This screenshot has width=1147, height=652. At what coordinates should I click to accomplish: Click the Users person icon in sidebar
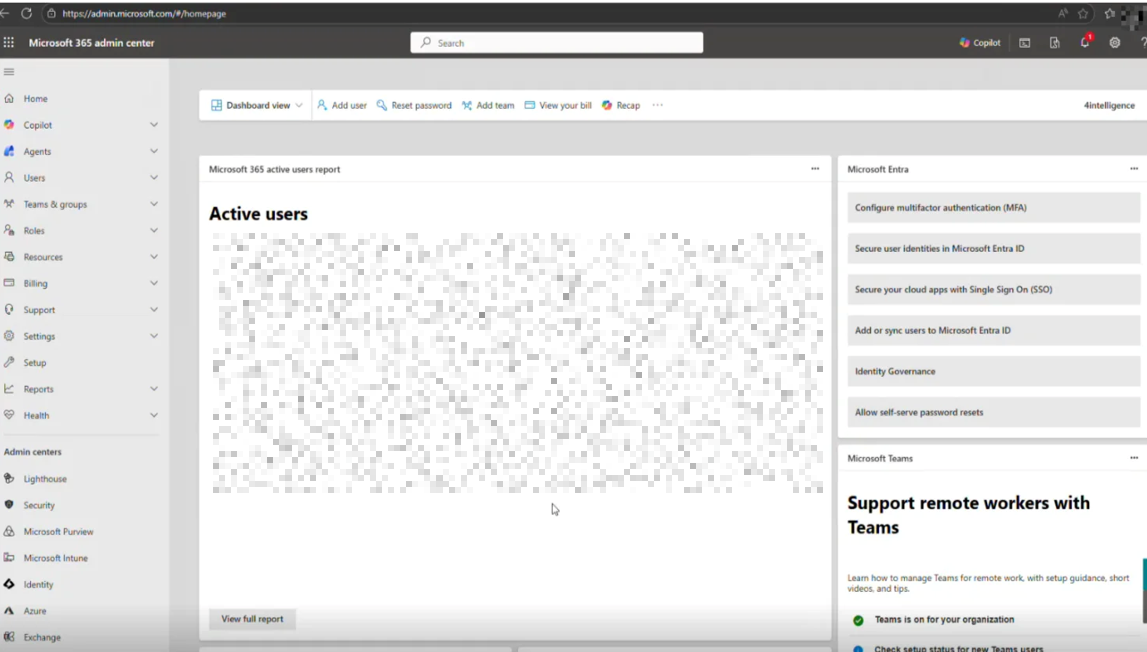pos(9,177)
